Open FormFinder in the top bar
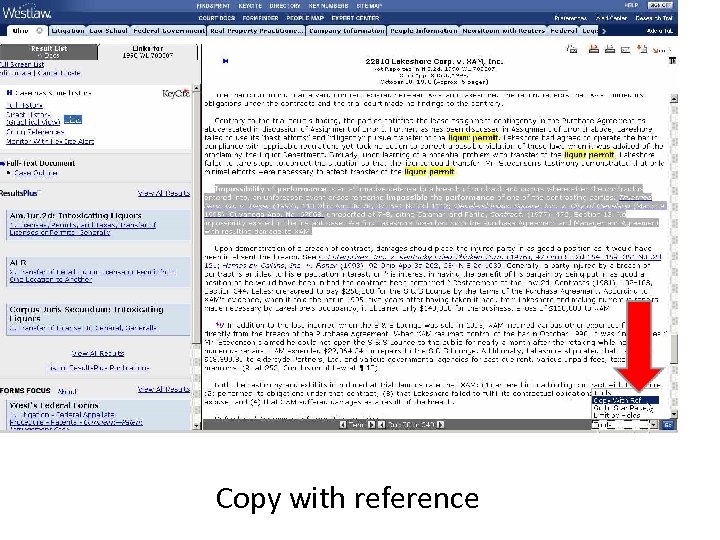This screenshot has width=720, height=540. pos(260,18)
